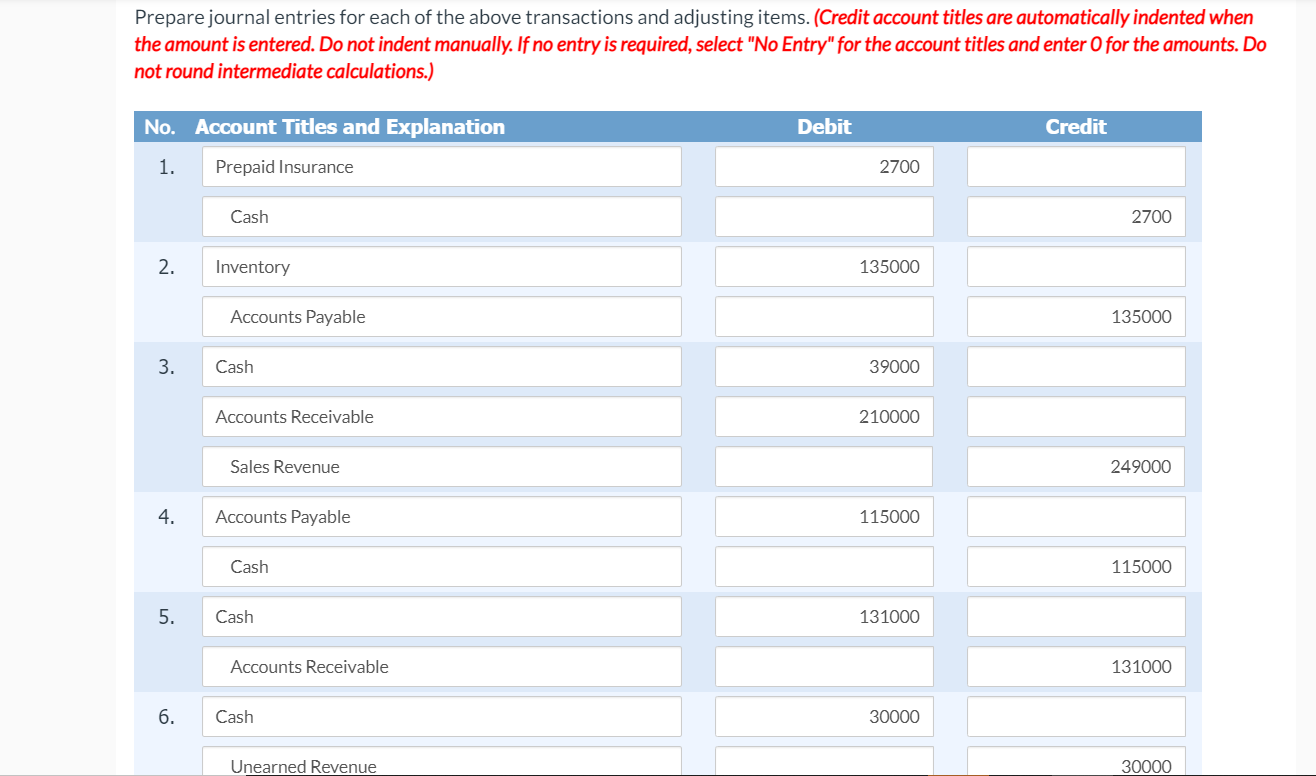Click the 'No.' column header
Screen dimensions: 1316x776
coord(160,127)
